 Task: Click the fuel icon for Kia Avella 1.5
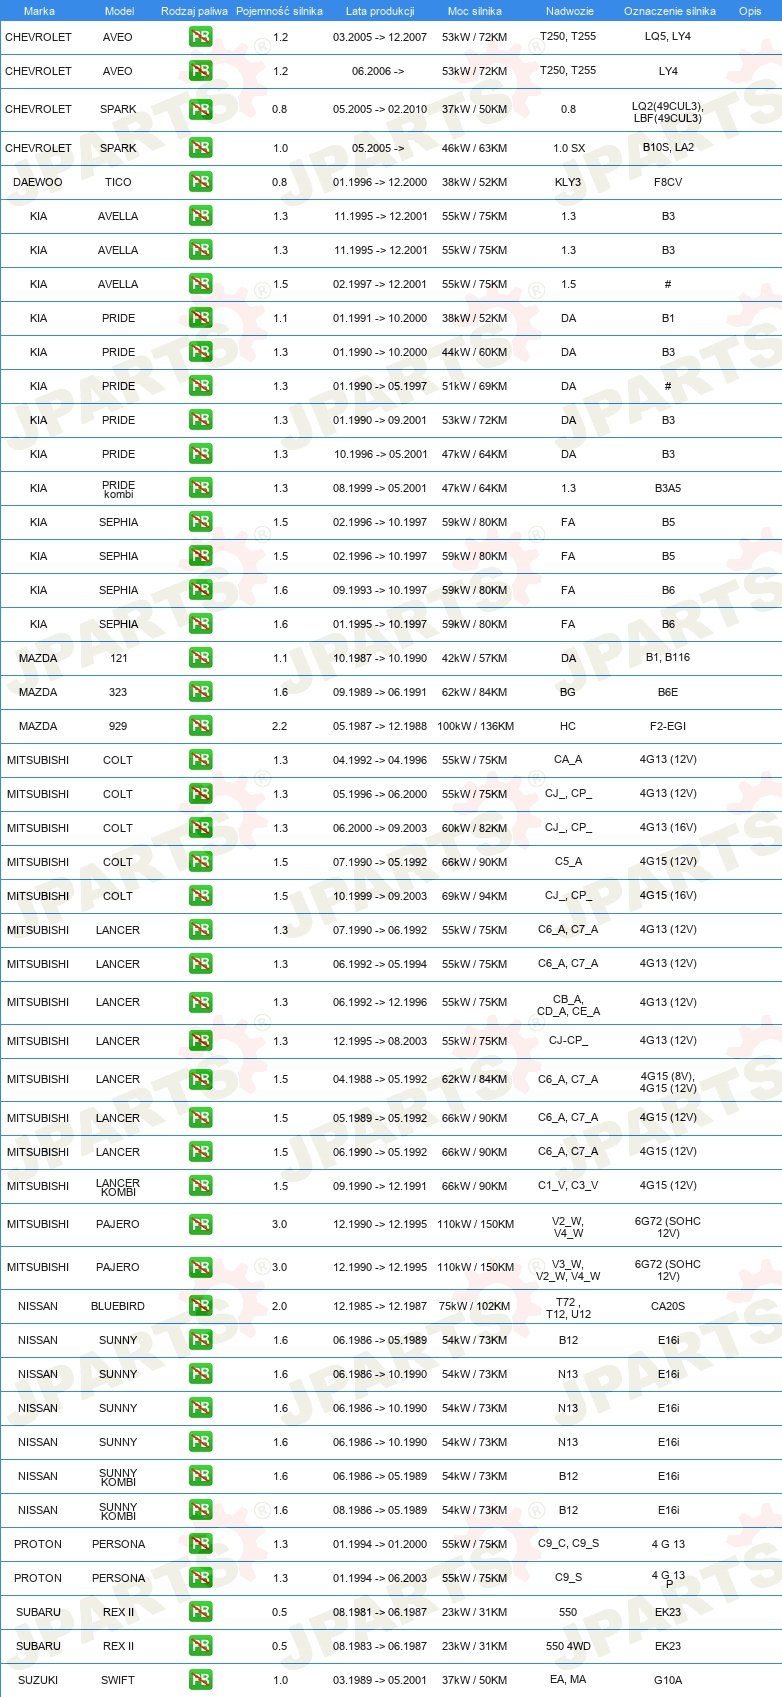pyautogui.click(x=200, y=284)
